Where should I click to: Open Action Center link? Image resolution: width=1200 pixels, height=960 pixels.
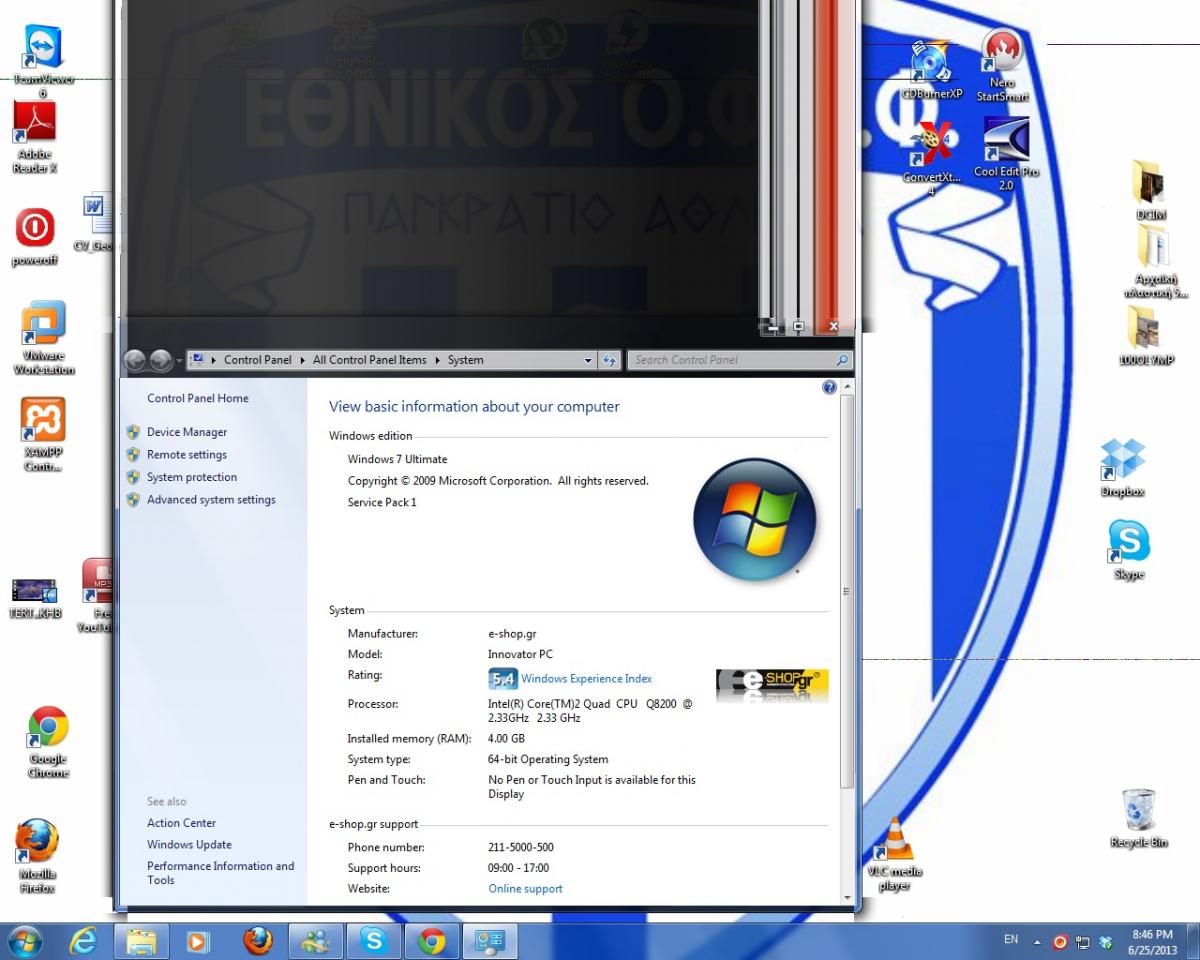point(181,823)
